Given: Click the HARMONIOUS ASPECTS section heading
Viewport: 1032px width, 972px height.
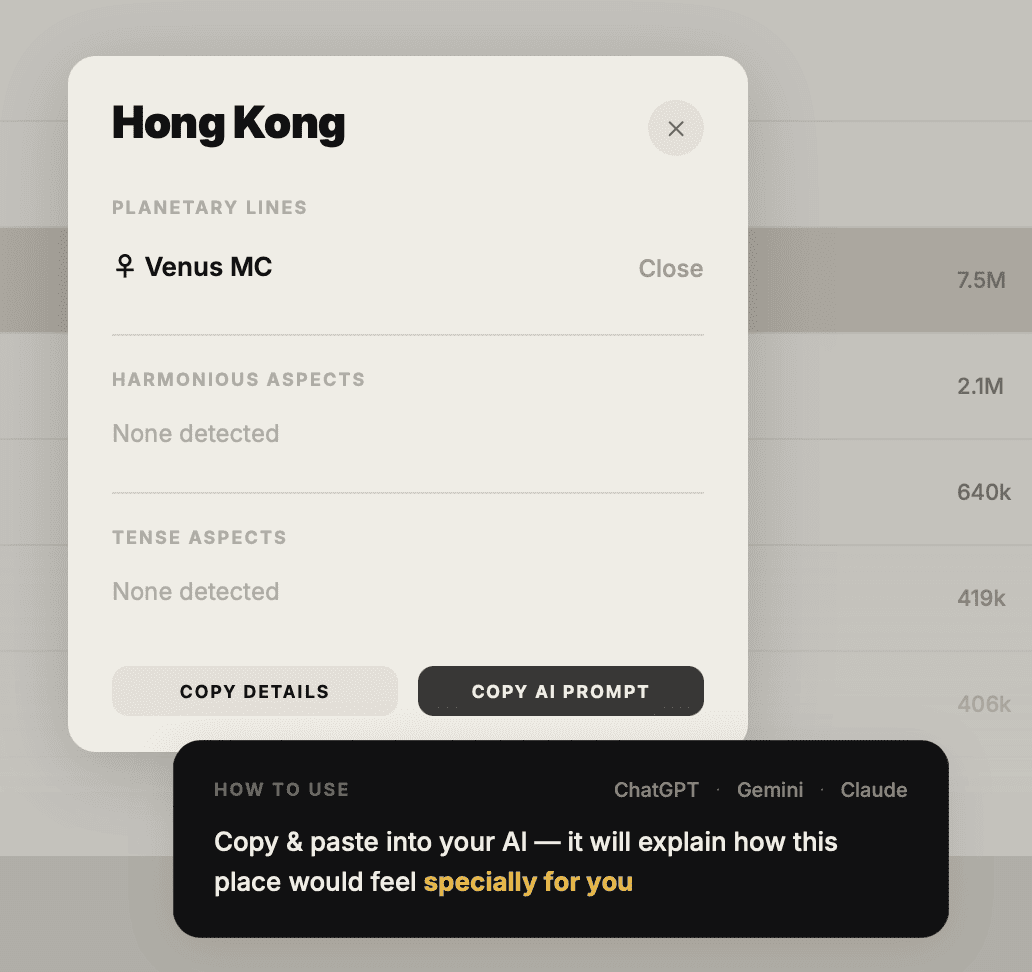Looking at the screenshot, I should (x=238, y=379).
